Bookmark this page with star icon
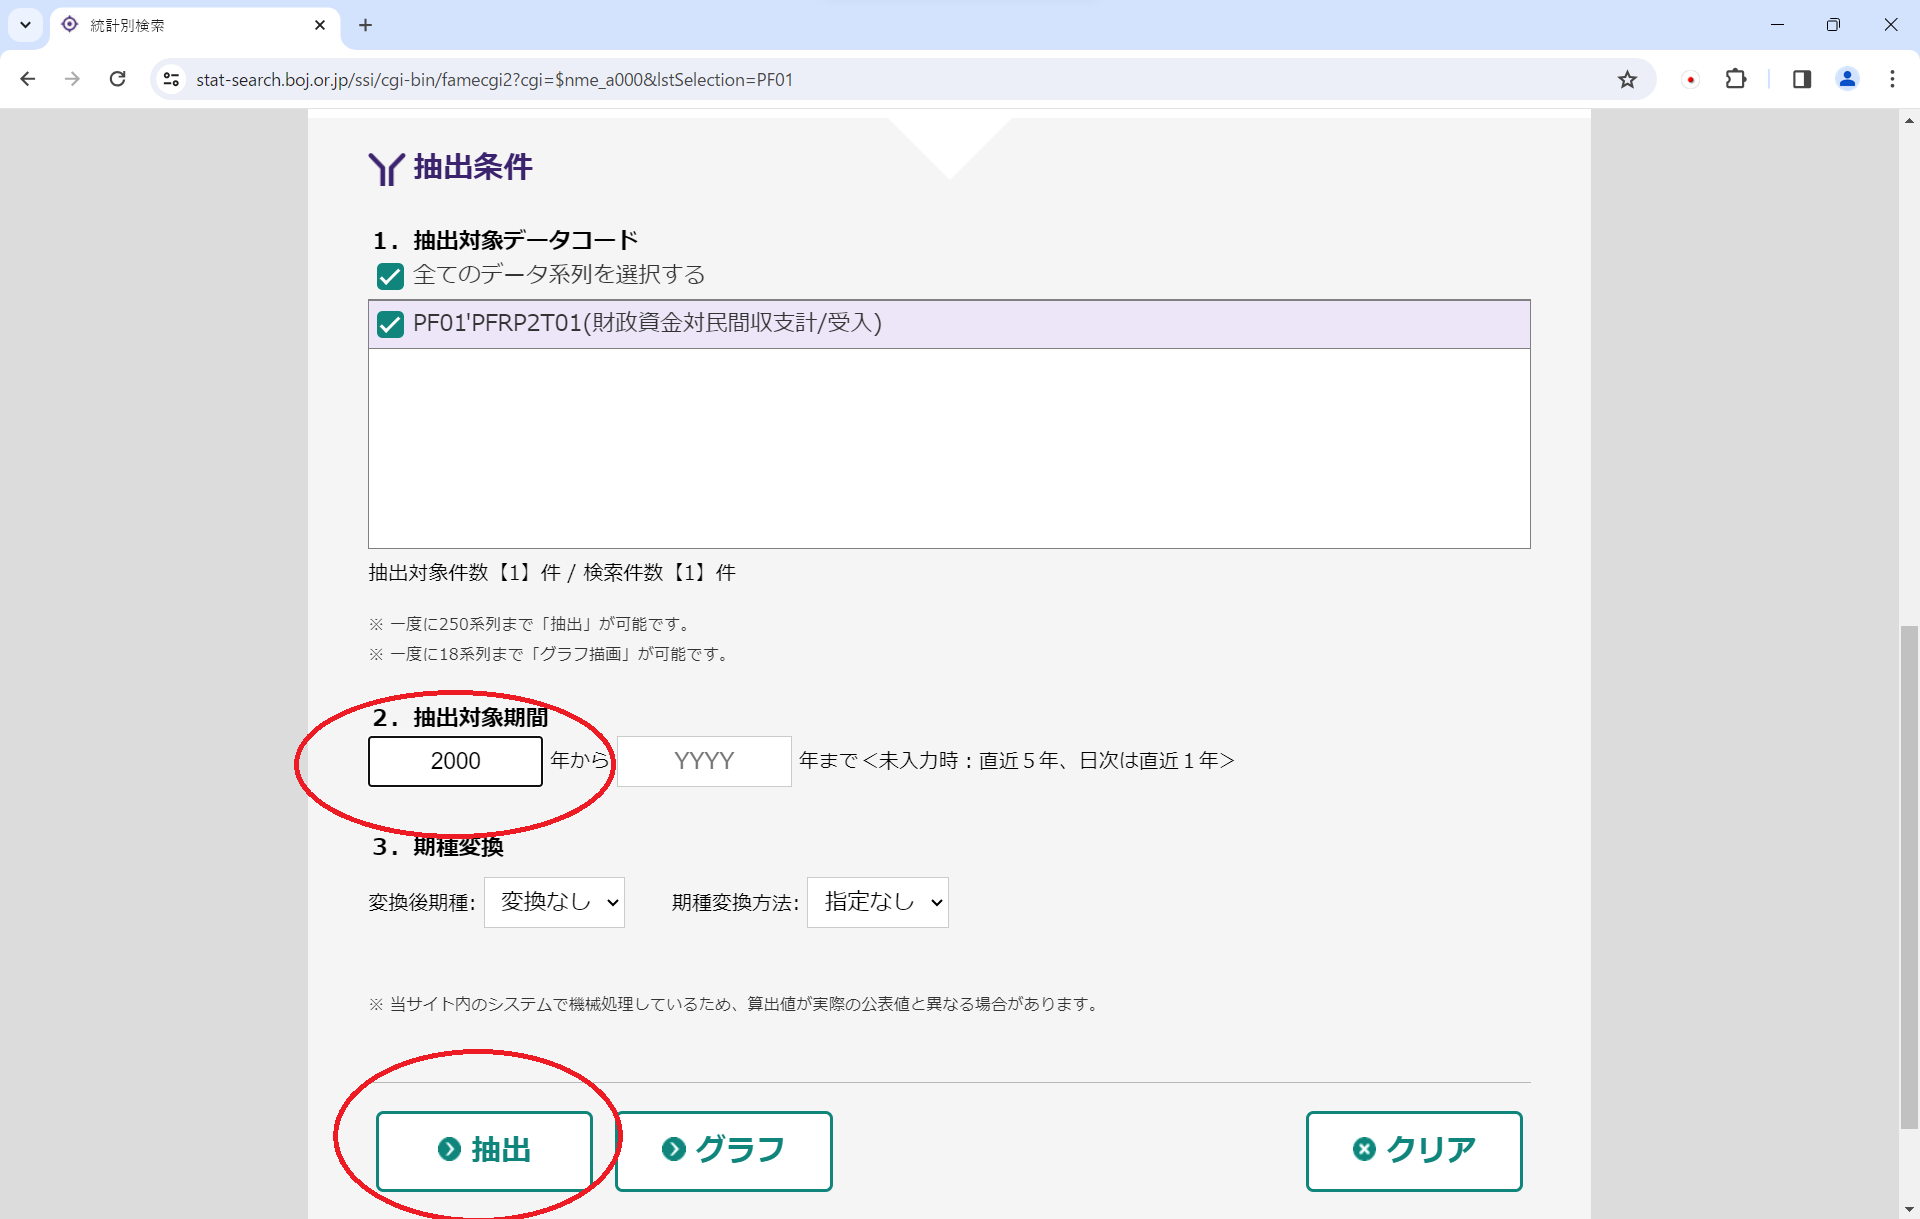The height and width of the screenshot is (1219, 1920). click(x=1627, y=79)
